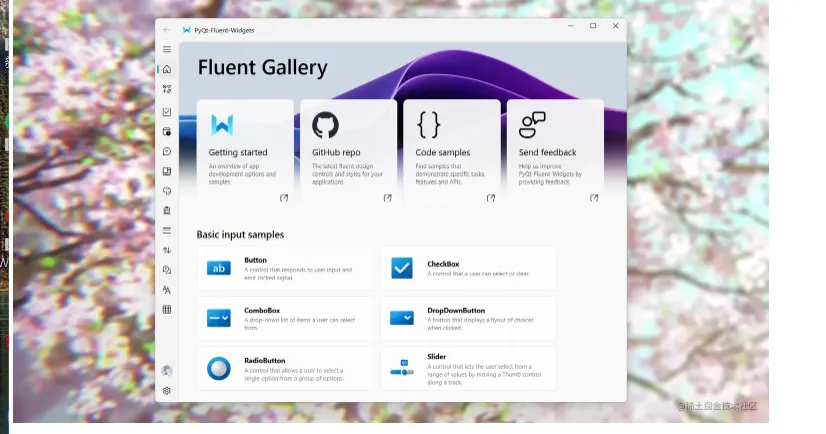
Task: Expand the navigation hamburger menu
Action: [167, 50]
